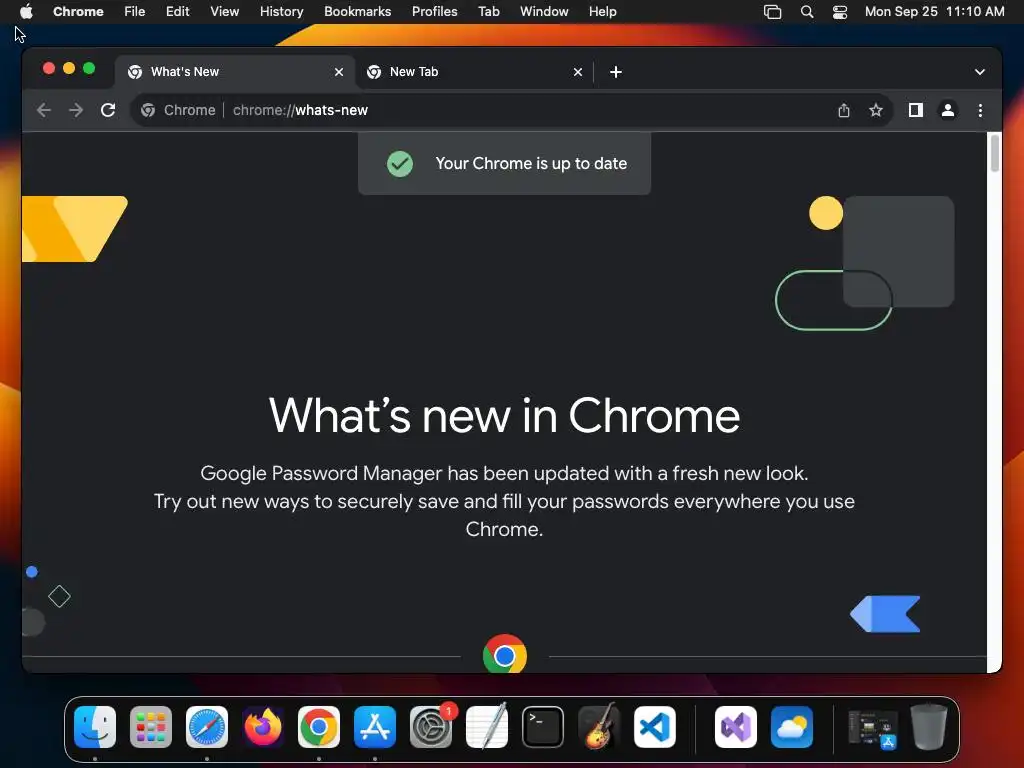This screenshot has height=768, width=1024.
Task: Open the Chrome application menu
Action: click(78, 12)
